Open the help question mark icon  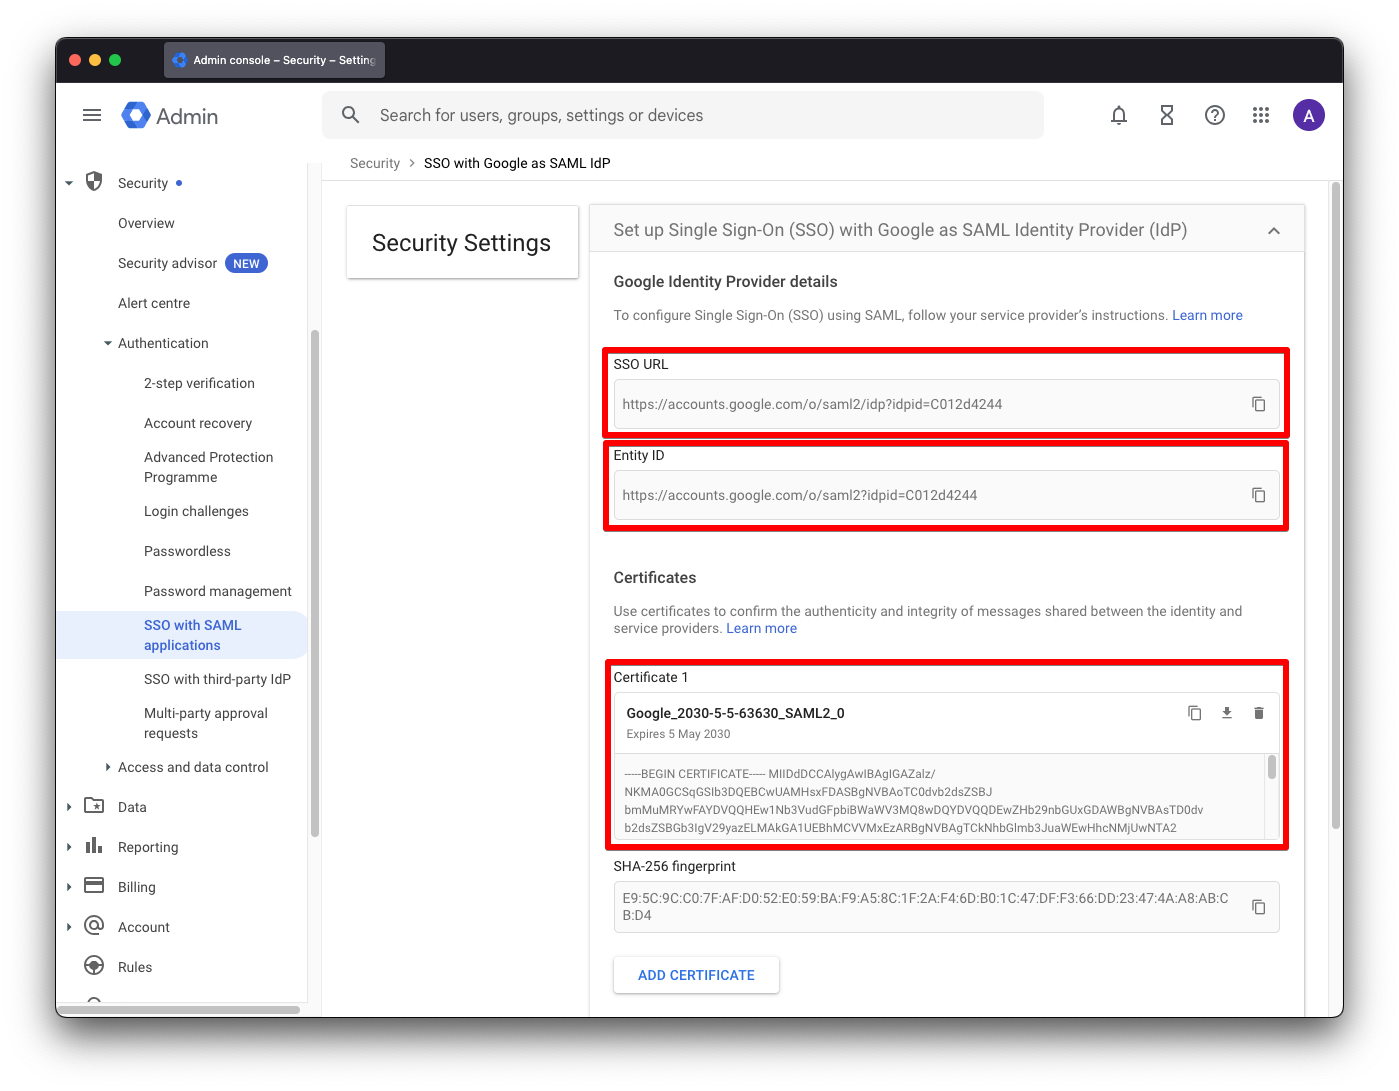pos(1214,115)
